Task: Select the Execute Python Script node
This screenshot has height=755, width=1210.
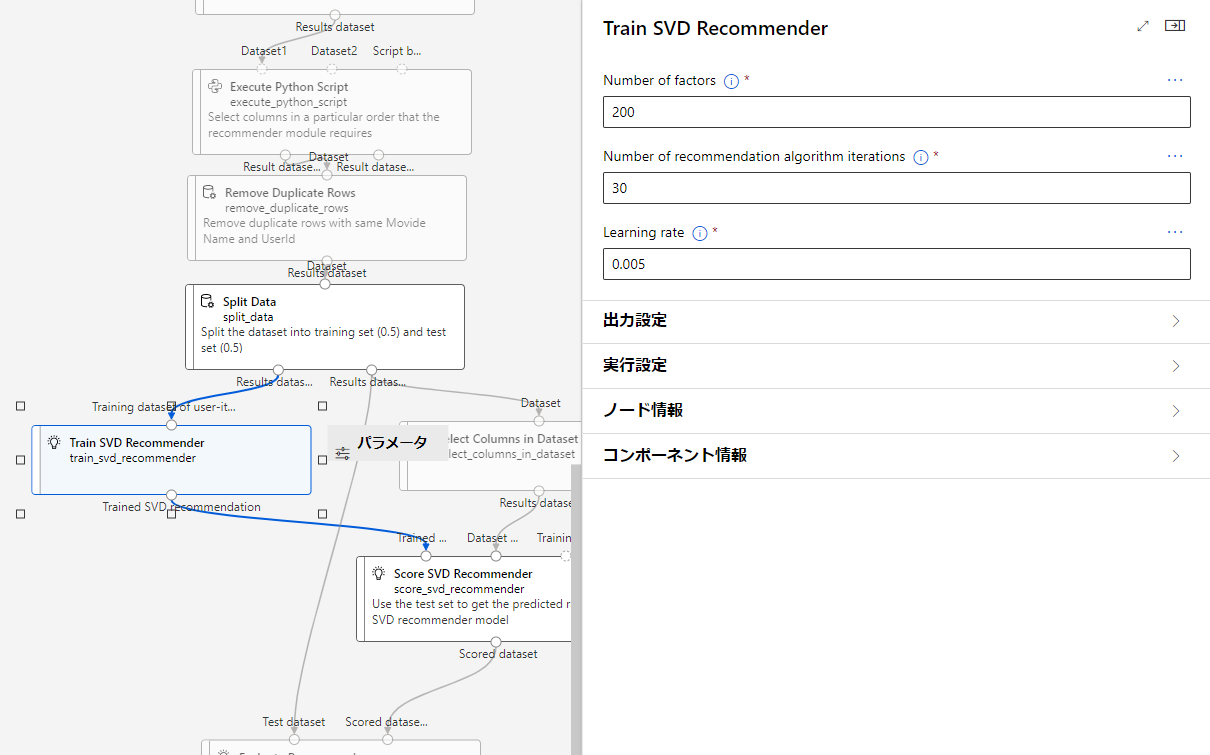Action: pyautogui.click(x=331, y=112)
